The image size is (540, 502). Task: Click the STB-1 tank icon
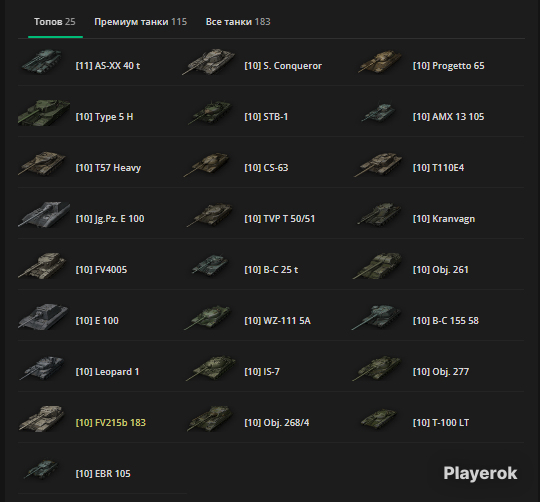(x=210, y=113)
